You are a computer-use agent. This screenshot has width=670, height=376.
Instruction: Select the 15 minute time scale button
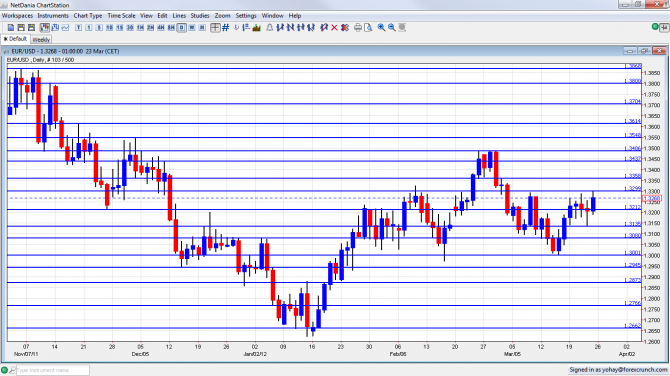pos(120,27)
